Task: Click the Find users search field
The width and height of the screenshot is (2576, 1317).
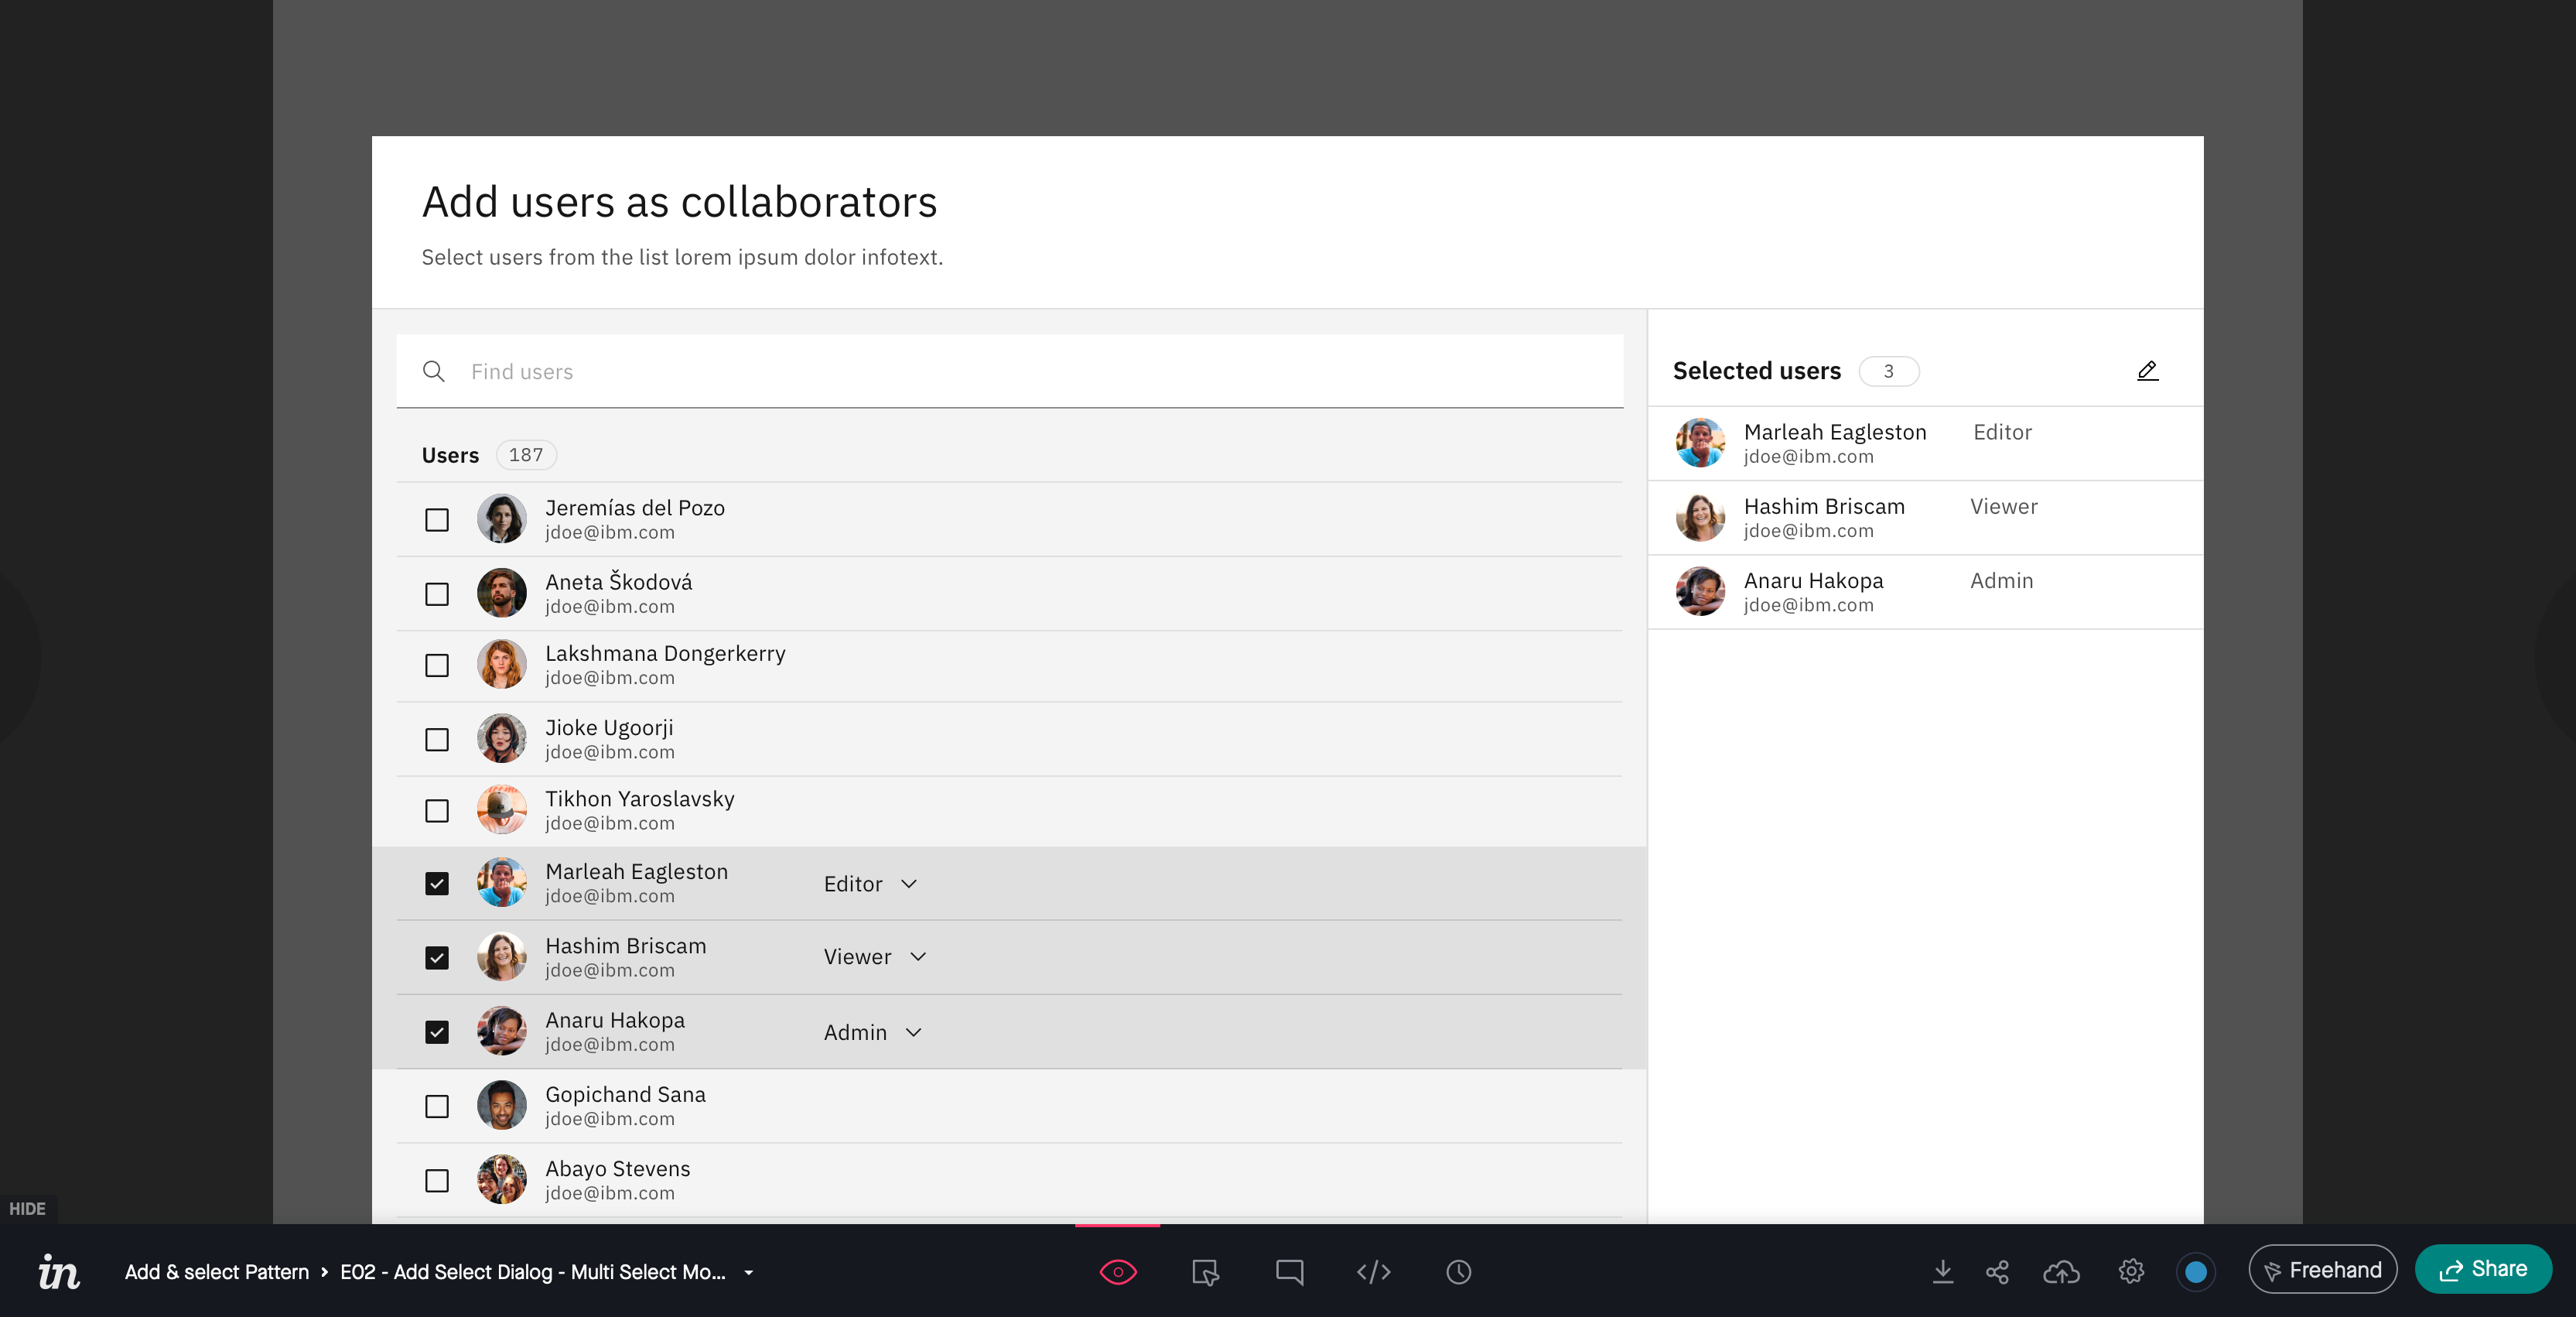Action: tap(1010, 371)
